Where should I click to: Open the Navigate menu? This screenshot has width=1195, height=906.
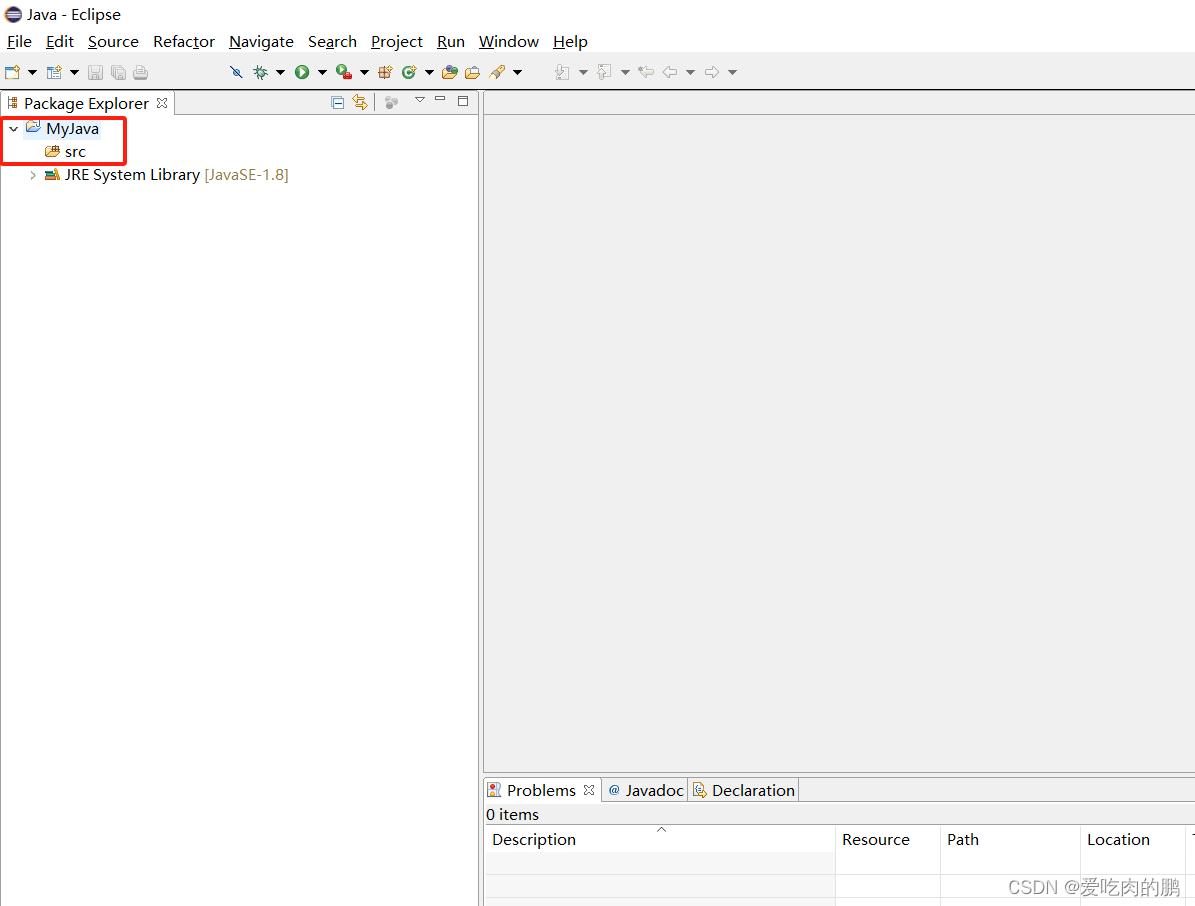coord(261,42)
